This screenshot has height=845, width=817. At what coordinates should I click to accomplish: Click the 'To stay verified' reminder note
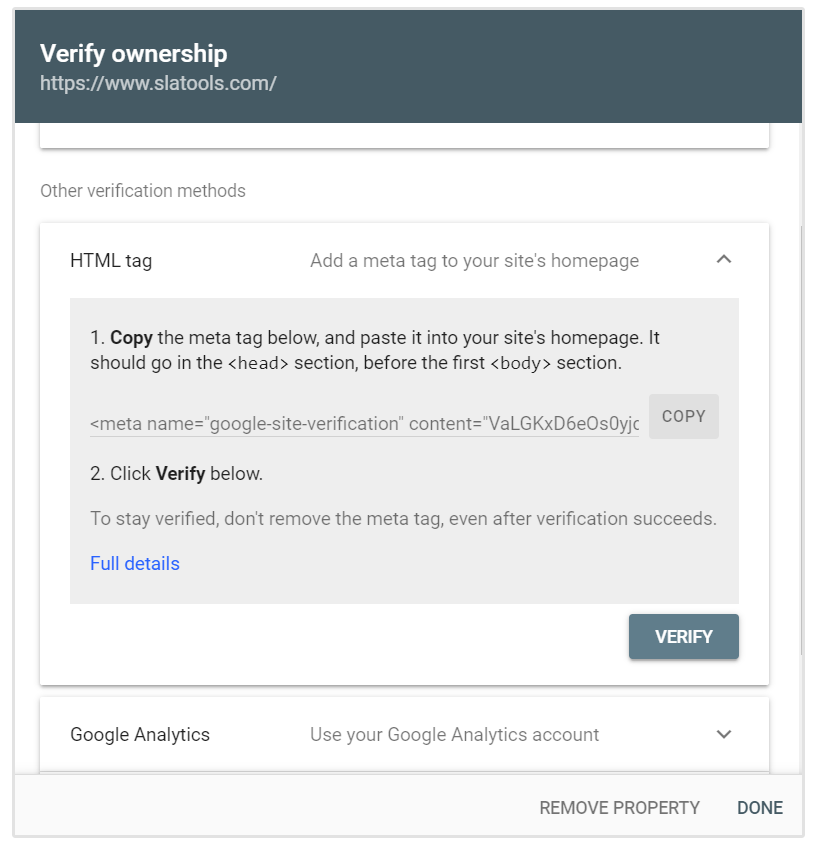[403, 519]
